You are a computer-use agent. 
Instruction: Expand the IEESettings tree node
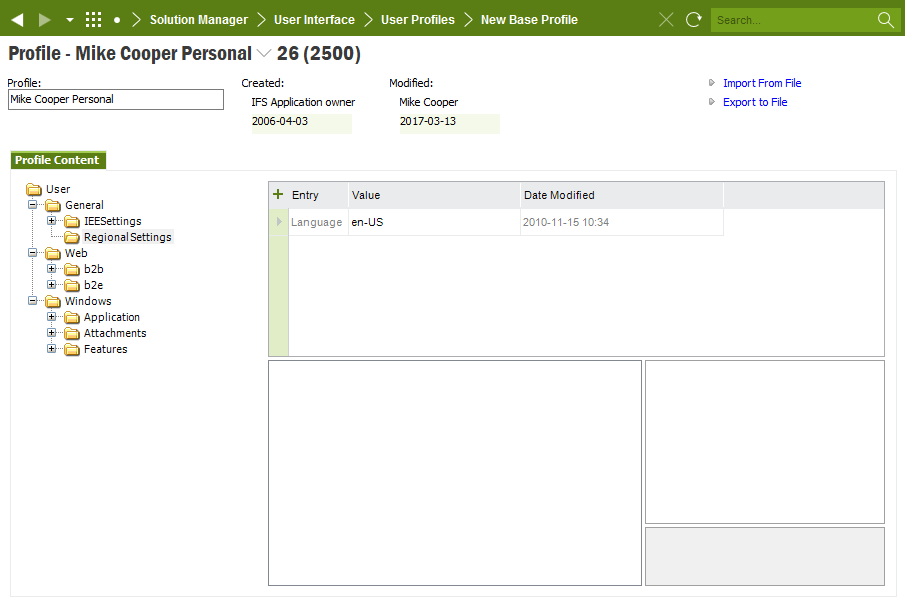click(52, 221)
